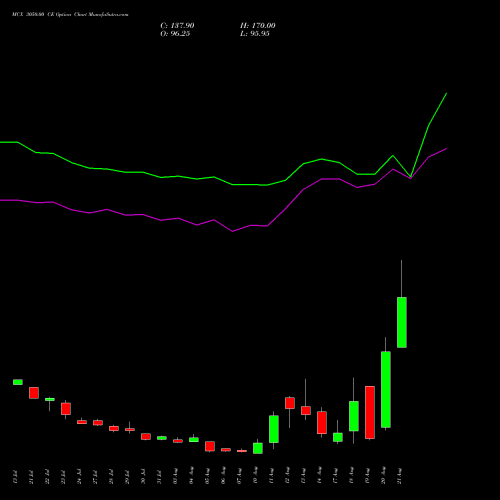The width and height of the screenshot is (500, 500).
Task: Click the red candle above 23 Jul
Action: tap(66, 409)
